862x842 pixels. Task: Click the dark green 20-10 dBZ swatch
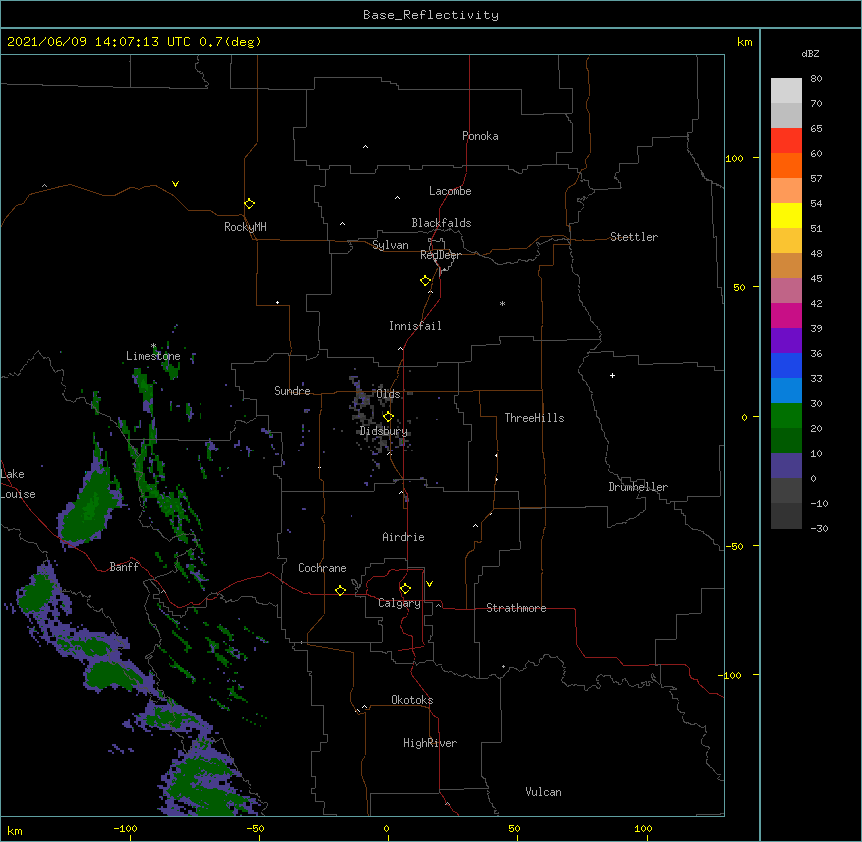(x=786, y=441)
